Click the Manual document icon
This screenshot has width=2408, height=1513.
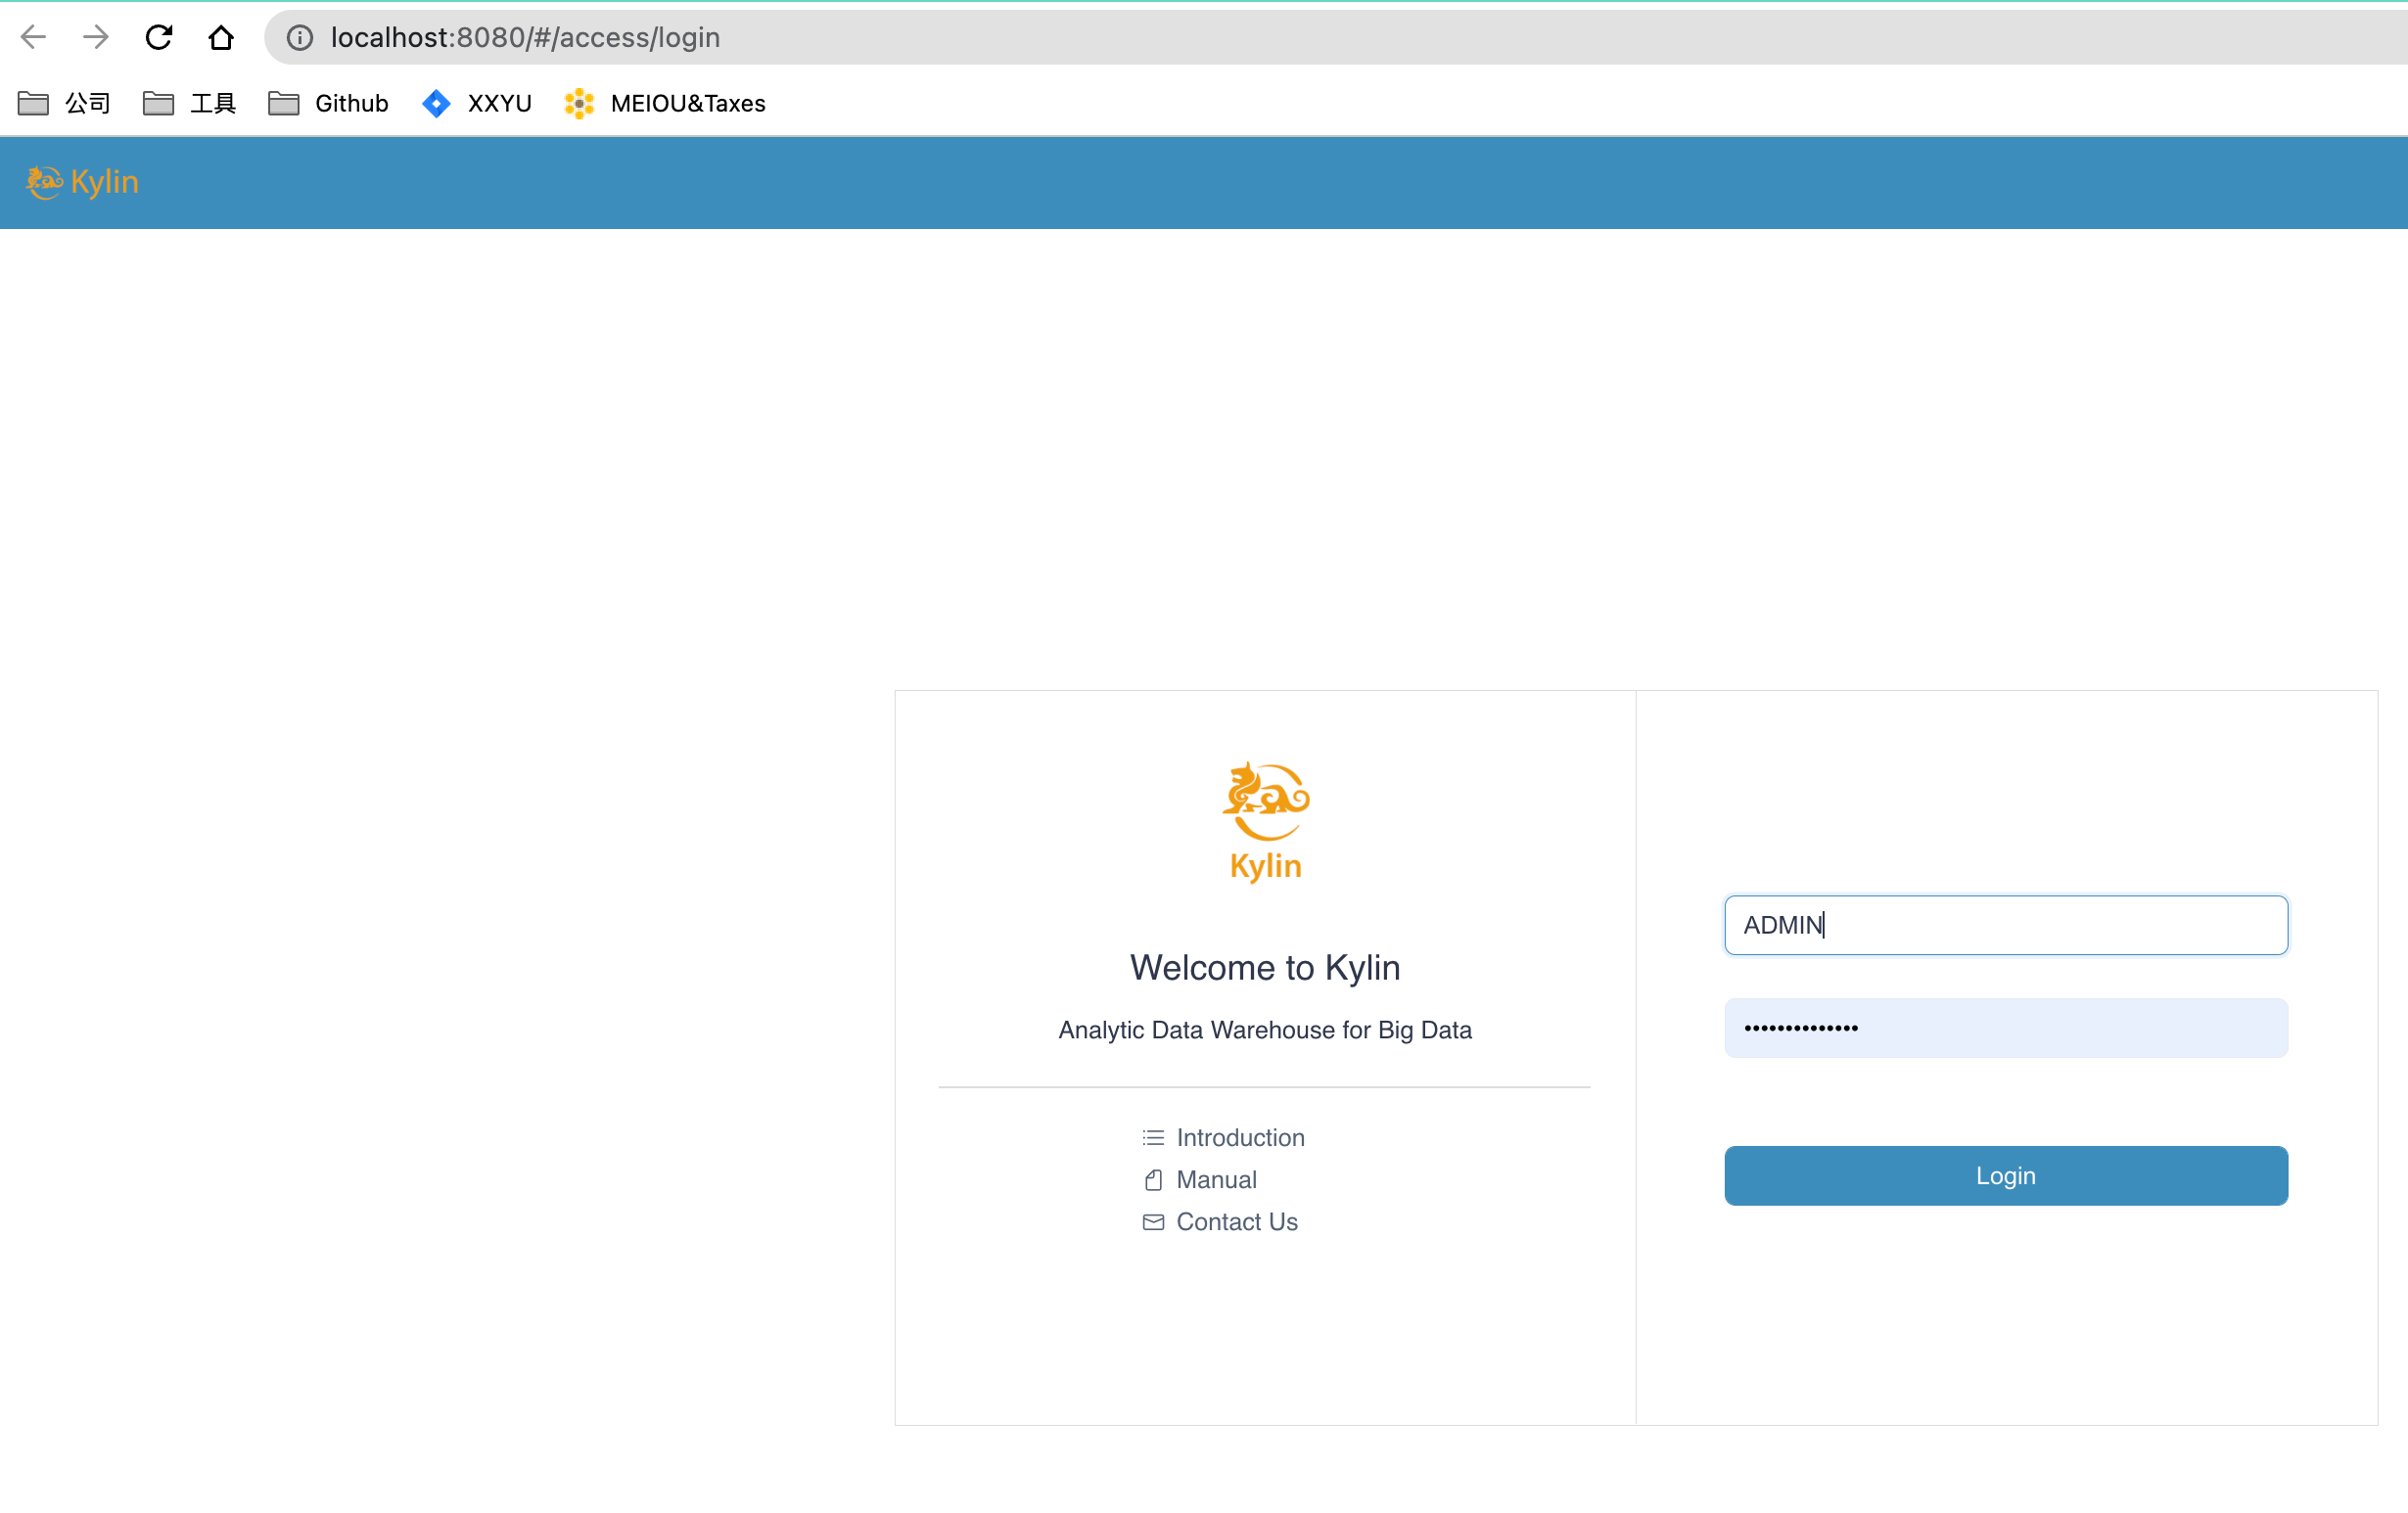tap(1153, 1179)
